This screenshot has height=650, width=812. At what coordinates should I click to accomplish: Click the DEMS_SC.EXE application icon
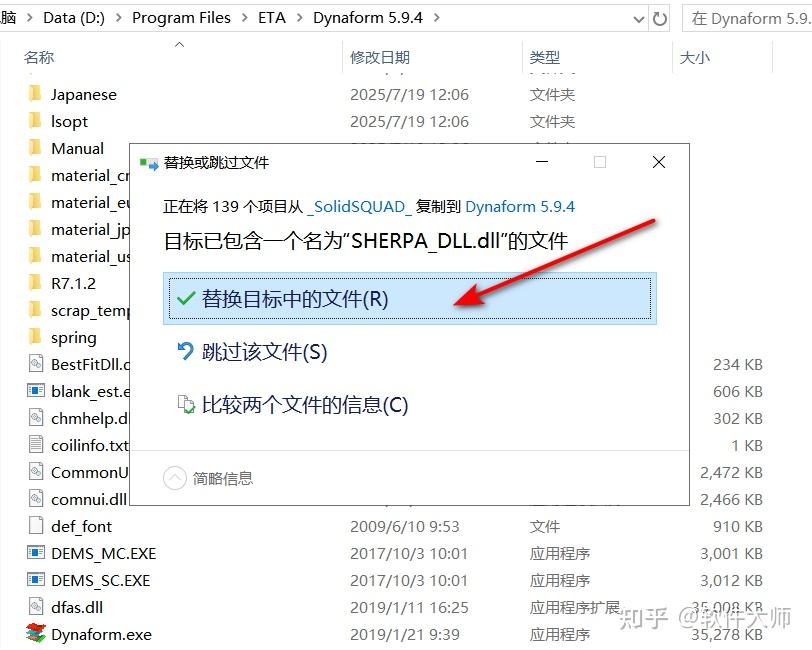36,580
